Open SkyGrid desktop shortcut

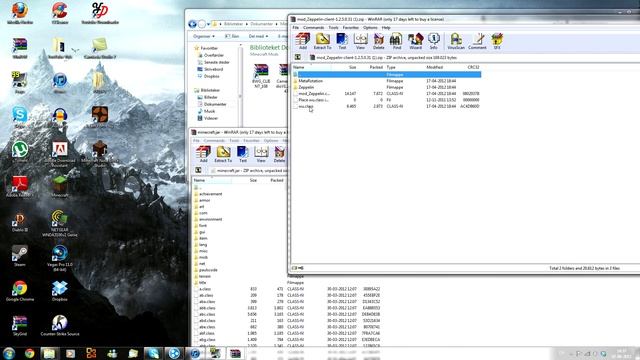tap(20, 326)
